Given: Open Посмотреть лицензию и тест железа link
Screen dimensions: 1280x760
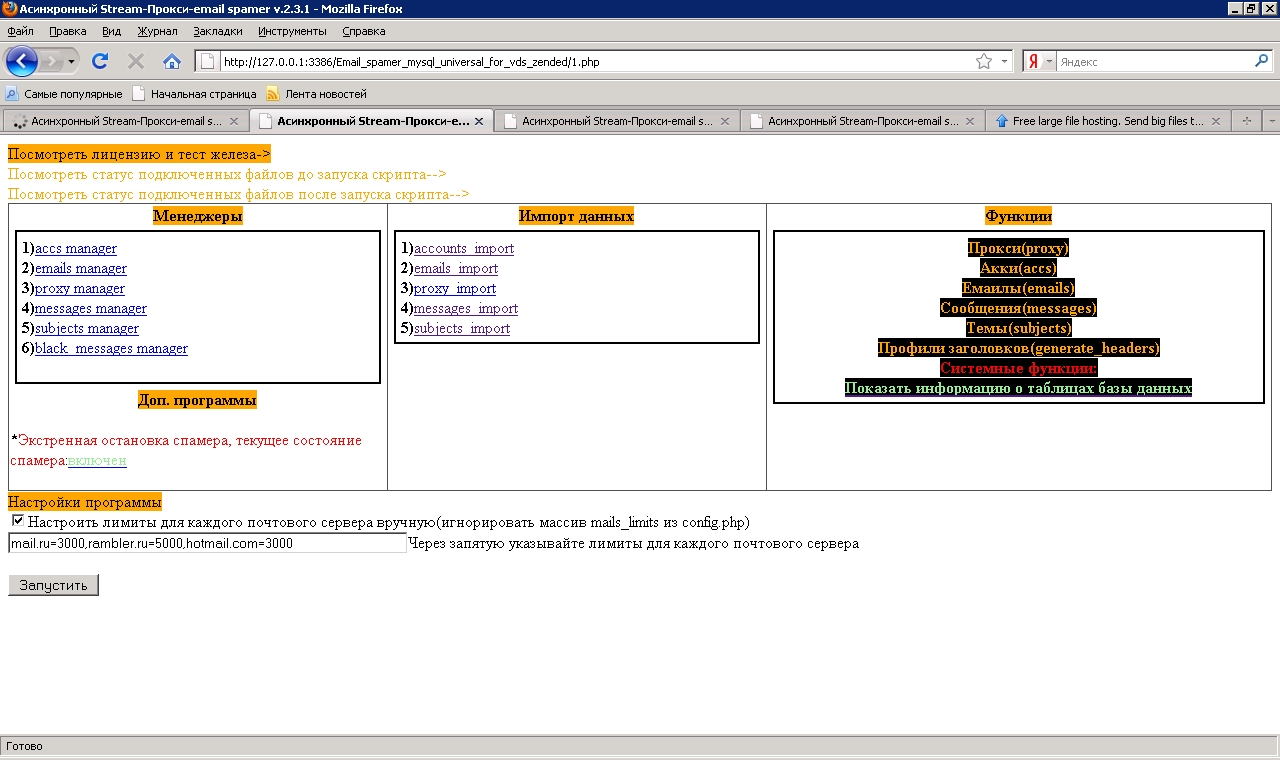Looking at the screenshot, I should pyautogui.click(x=139, y=154).
